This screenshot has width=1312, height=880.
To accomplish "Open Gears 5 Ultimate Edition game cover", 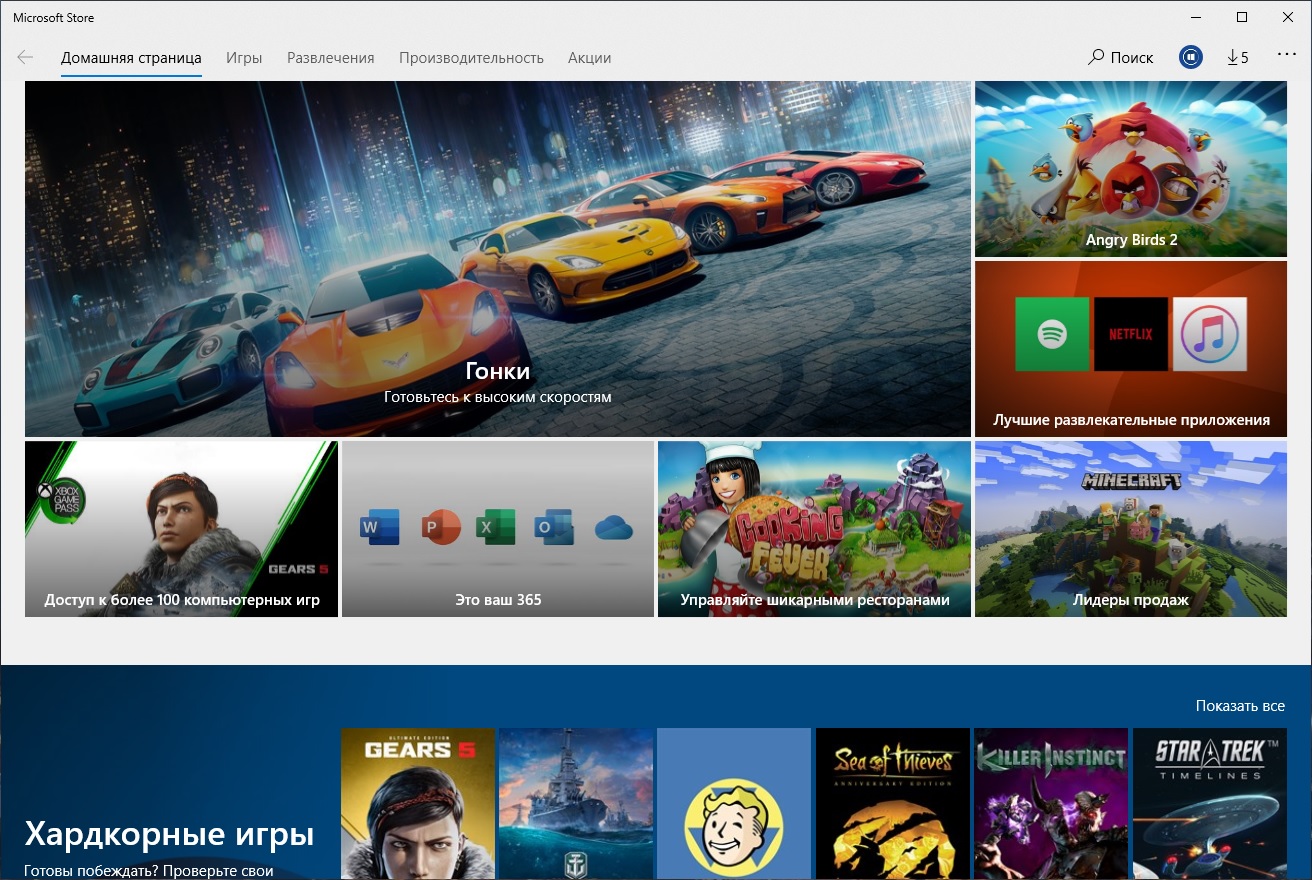I will coord(418,804).
